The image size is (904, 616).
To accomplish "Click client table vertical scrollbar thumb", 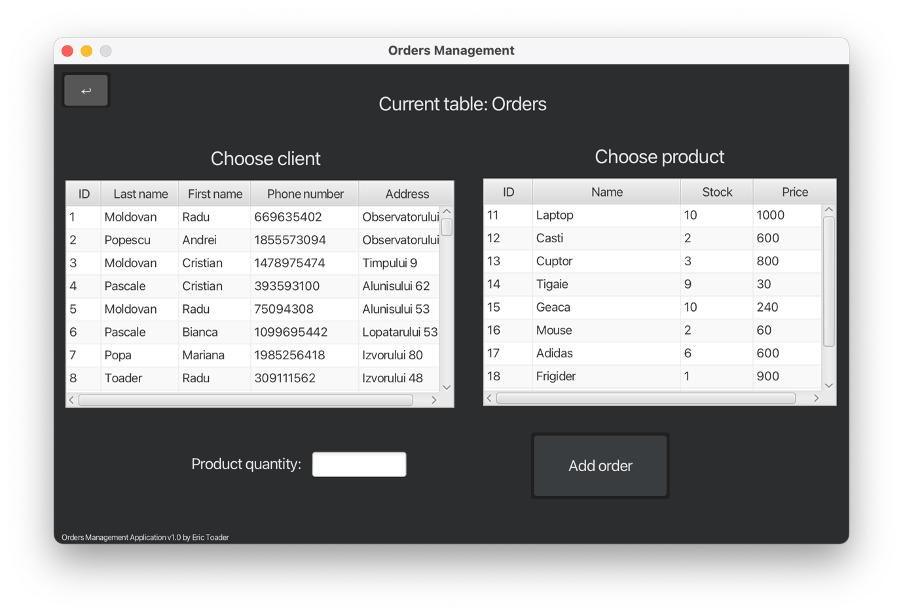I will coord(446,227).
